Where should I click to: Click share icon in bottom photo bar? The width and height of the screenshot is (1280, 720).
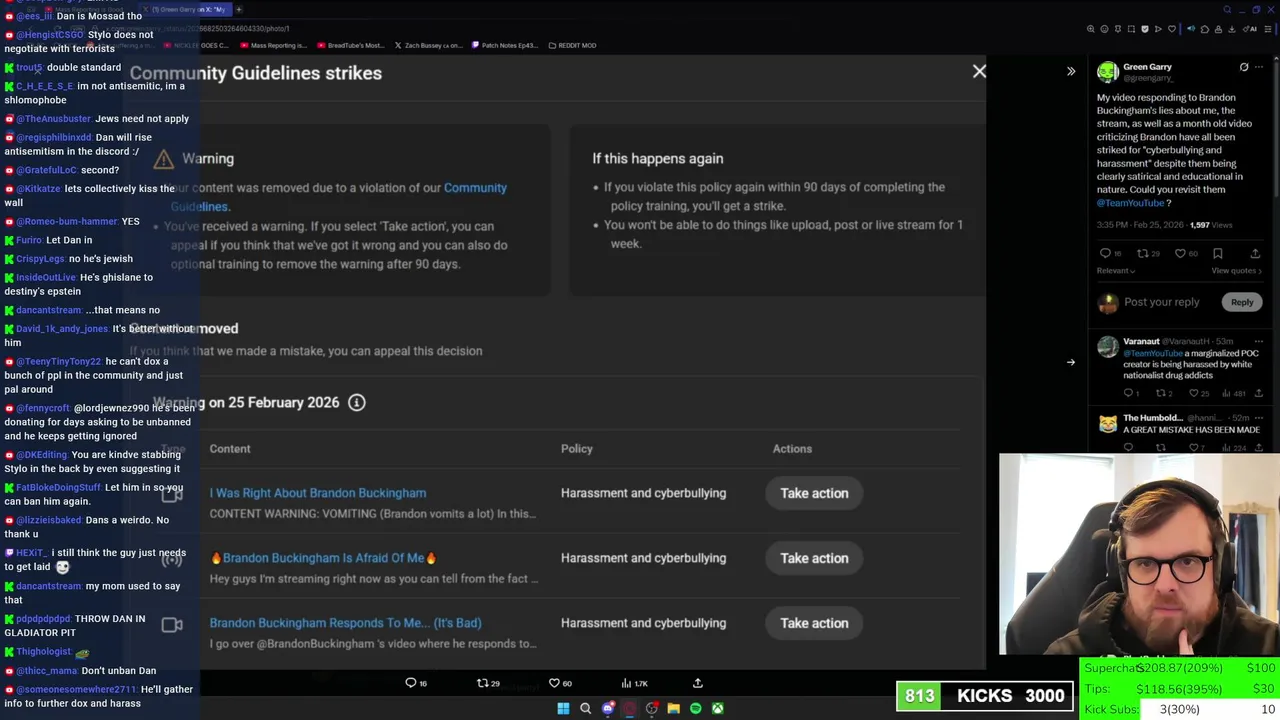click(x=698, y=683)
